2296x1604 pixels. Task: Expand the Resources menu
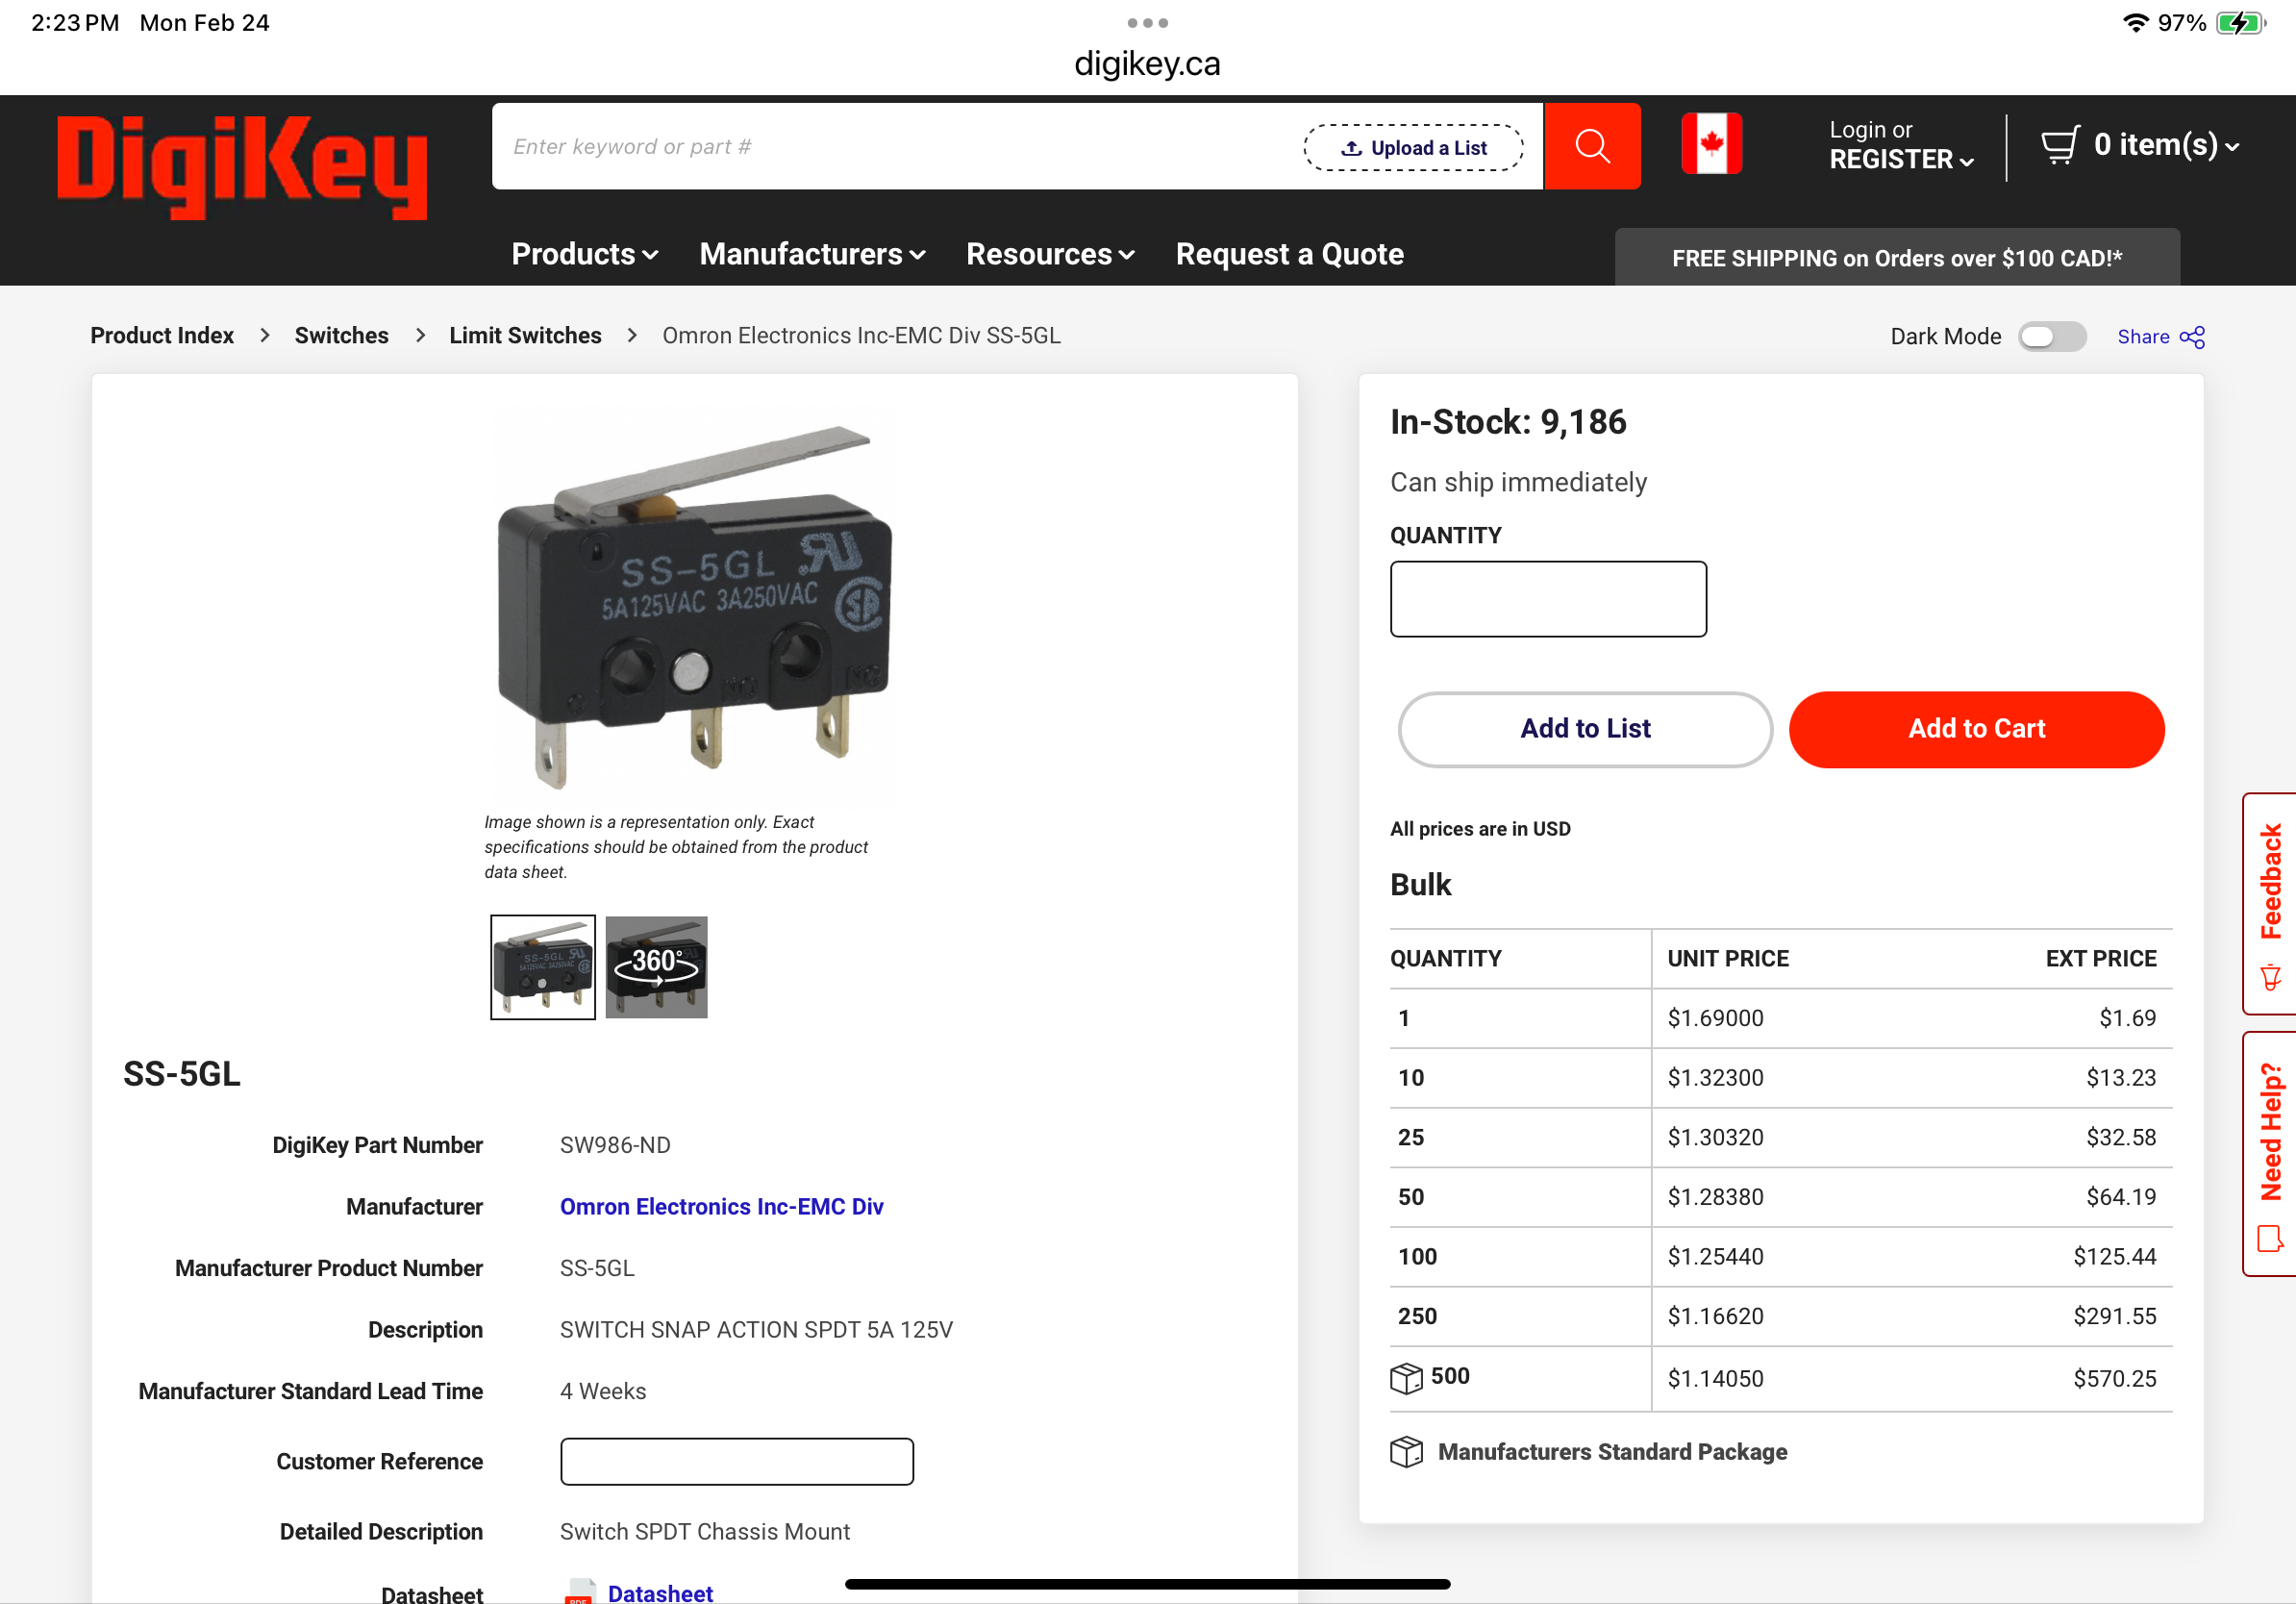1051,254
